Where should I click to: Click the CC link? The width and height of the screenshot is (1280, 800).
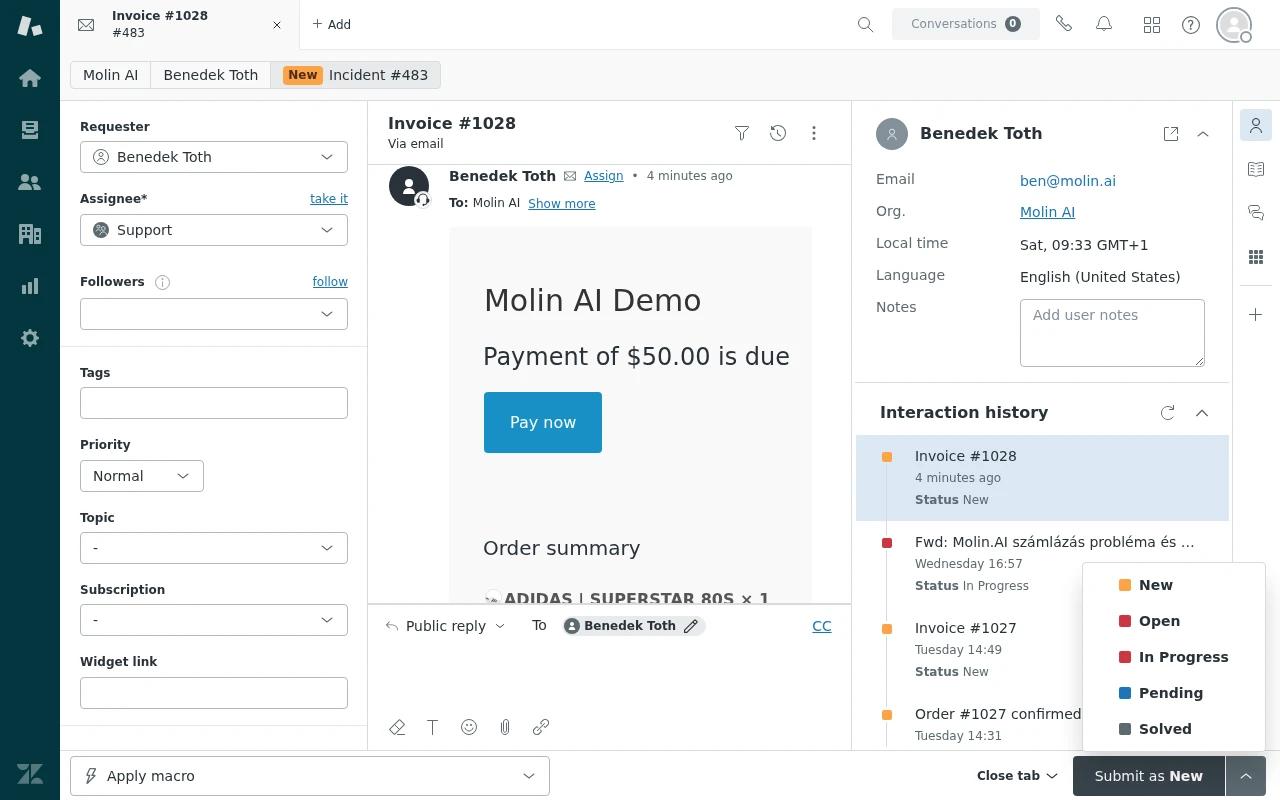coord(822,626)
